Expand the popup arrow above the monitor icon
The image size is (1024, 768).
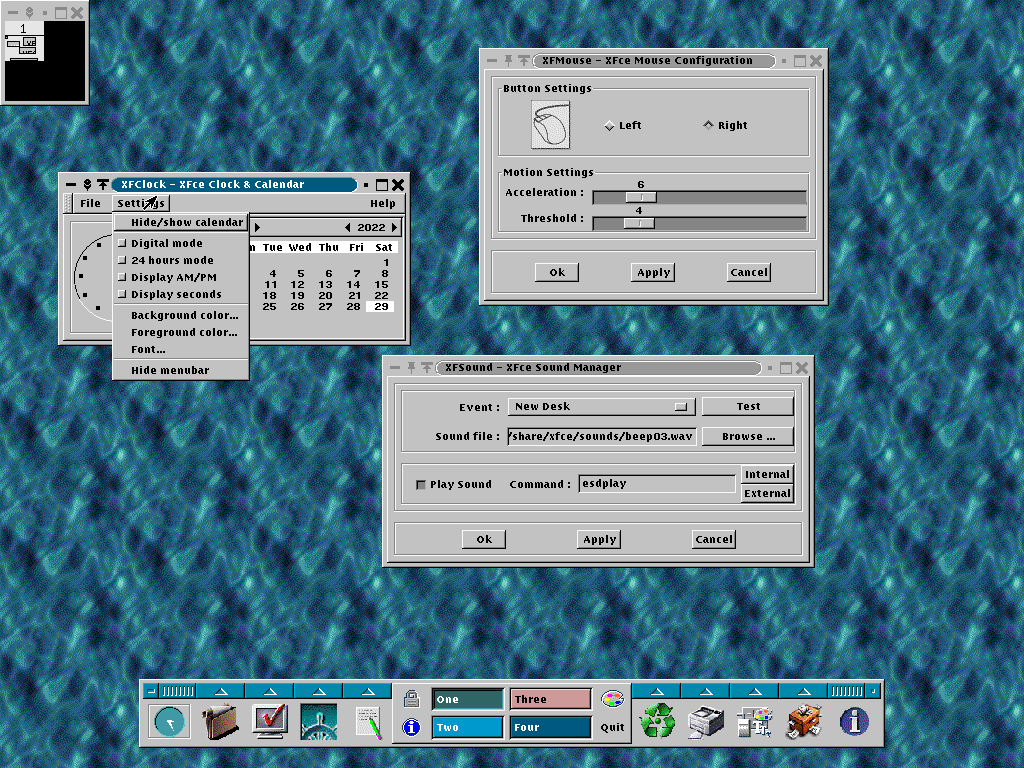point(270,690)
